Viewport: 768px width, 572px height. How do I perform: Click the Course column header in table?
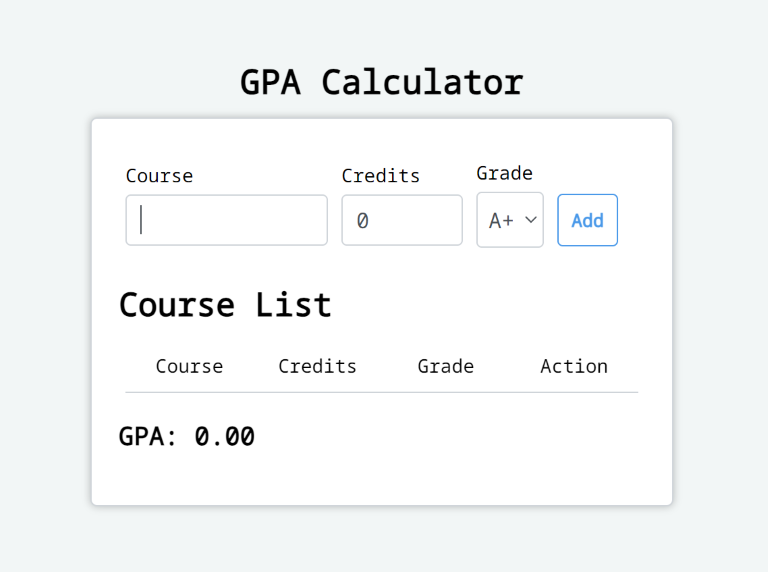tap(189, 366)
